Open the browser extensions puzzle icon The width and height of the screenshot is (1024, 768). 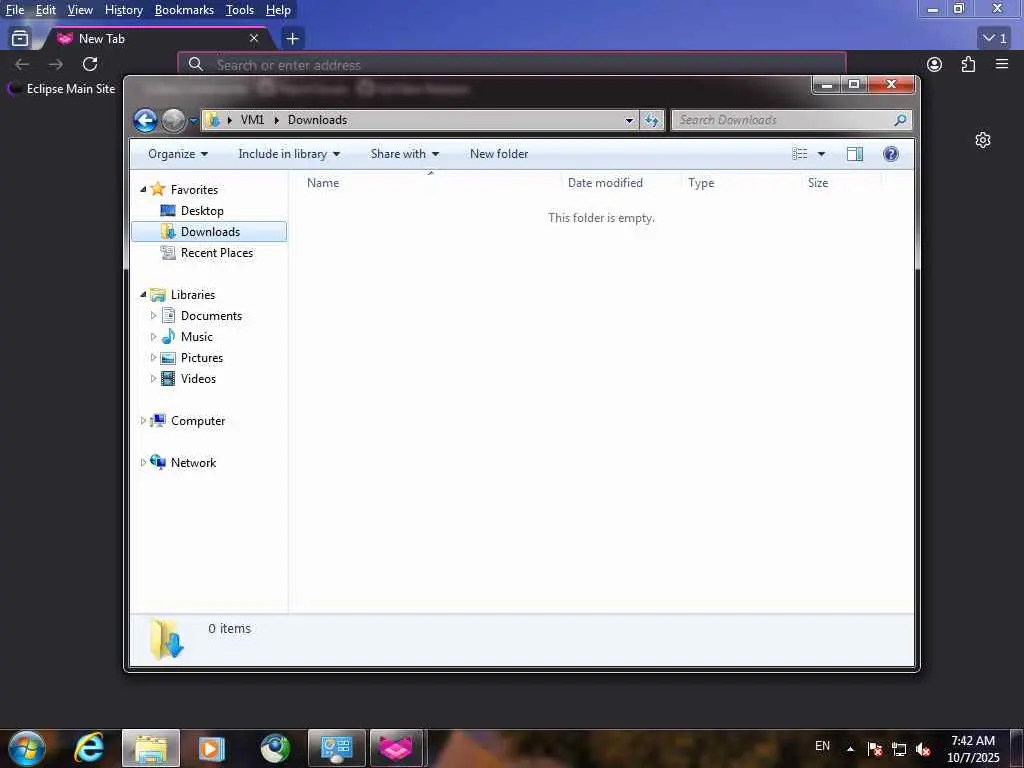point(968,64)
